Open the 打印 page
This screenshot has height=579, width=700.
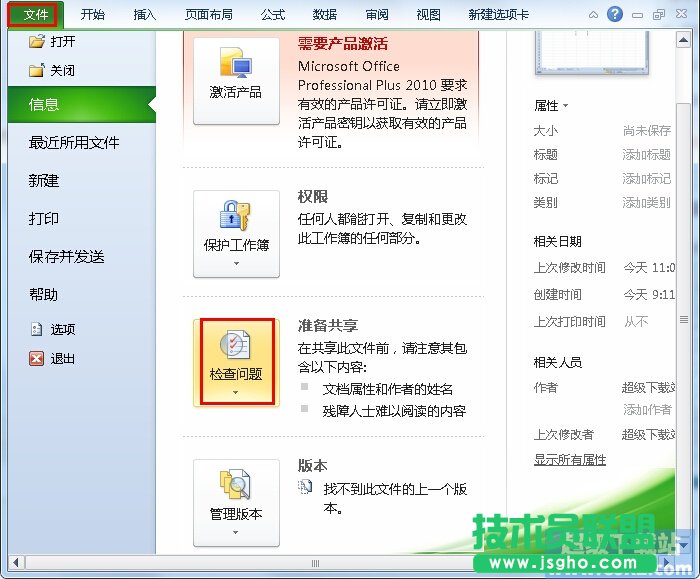[x=44, y=218]
